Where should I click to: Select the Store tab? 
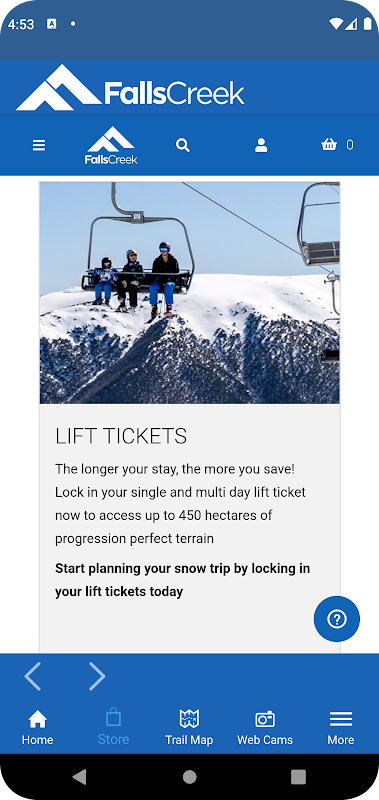[113, 727]
